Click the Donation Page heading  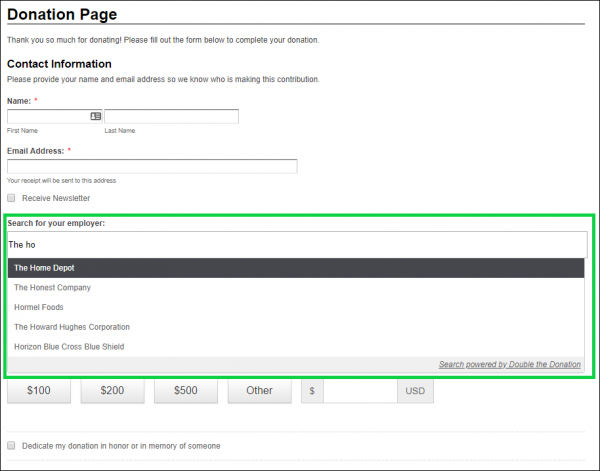pos(62,14)
